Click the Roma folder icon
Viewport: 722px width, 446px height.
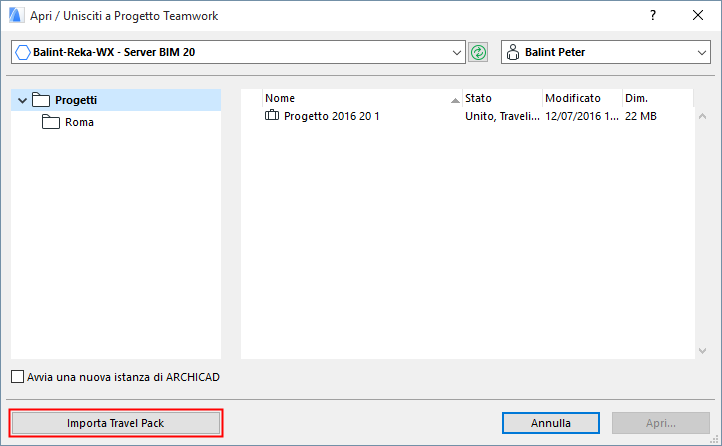click(x=51, y=122)
